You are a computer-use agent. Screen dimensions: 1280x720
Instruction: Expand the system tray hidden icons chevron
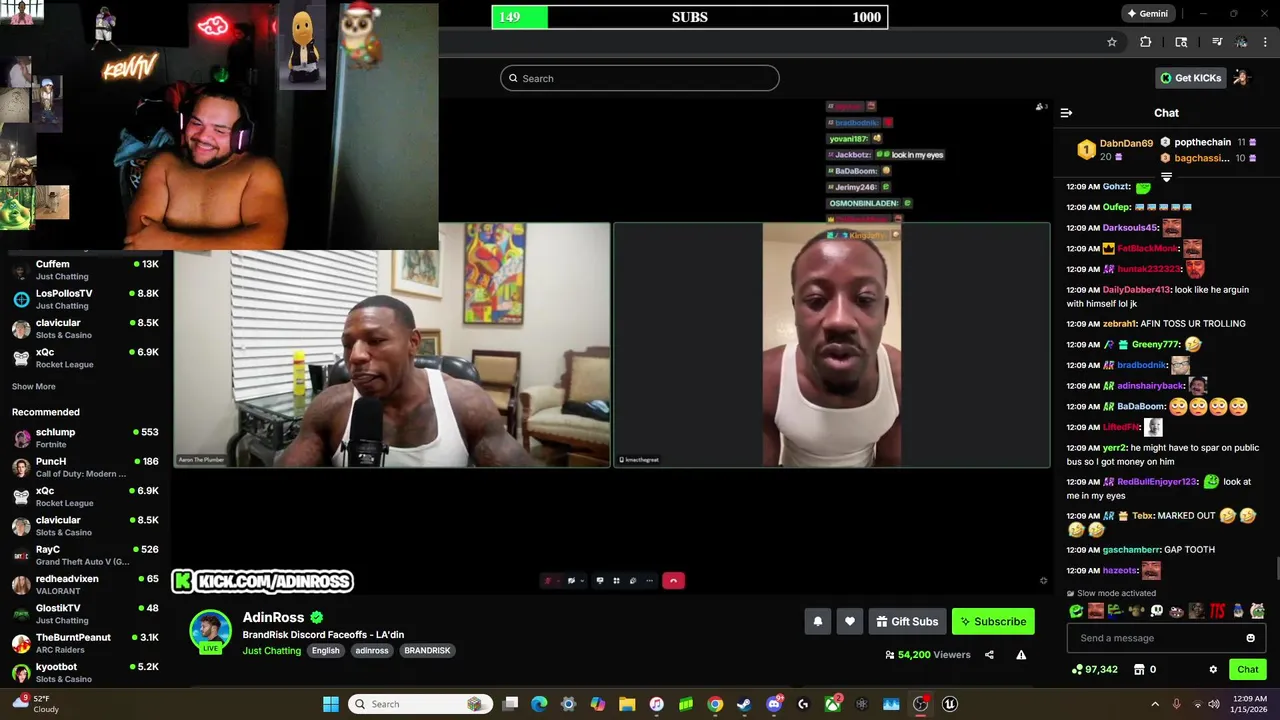tap(1155, 704)
